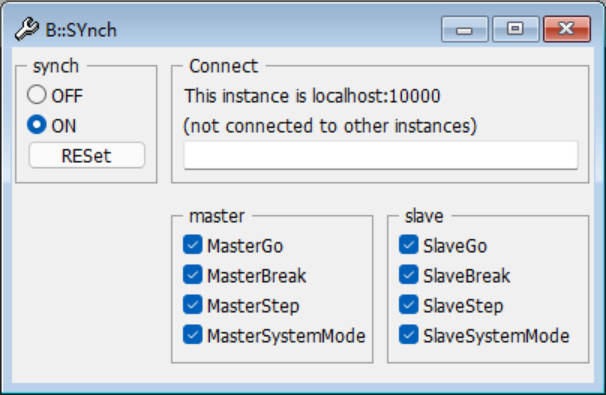Click the 'master' group label
The height and width of the screenshot is (395, 606).
pos(217,216)
